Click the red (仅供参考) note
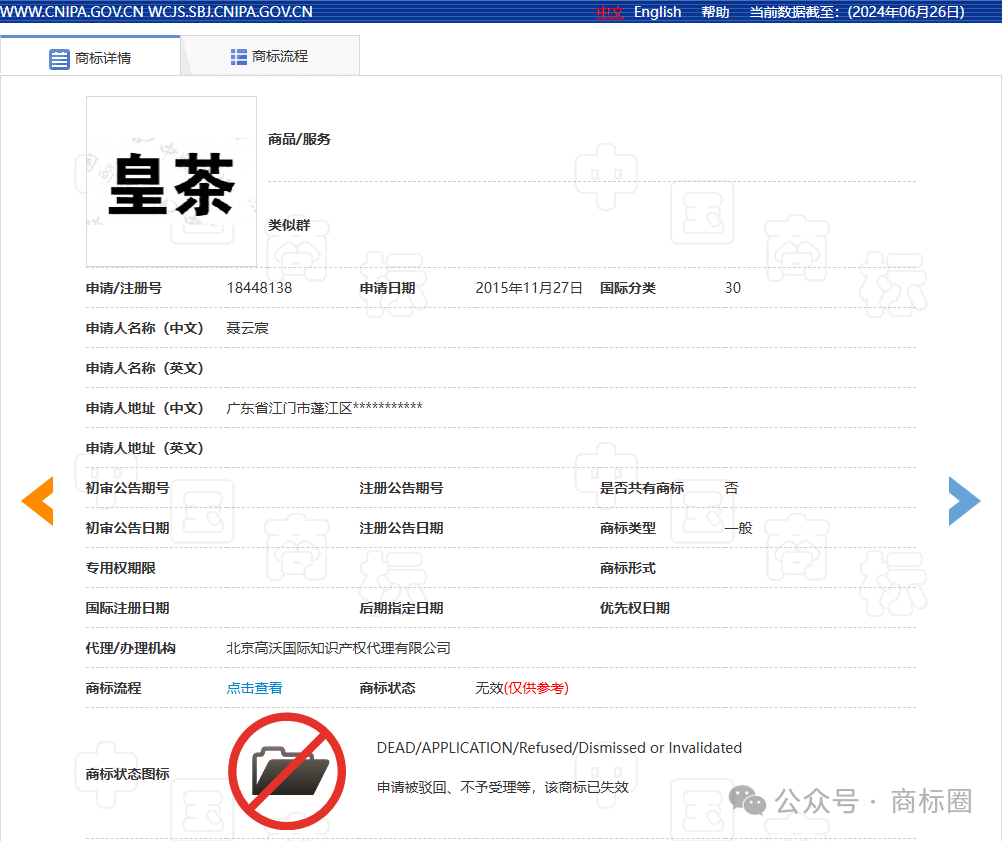This screenshot has width=1004, height=841. (537, 688)
